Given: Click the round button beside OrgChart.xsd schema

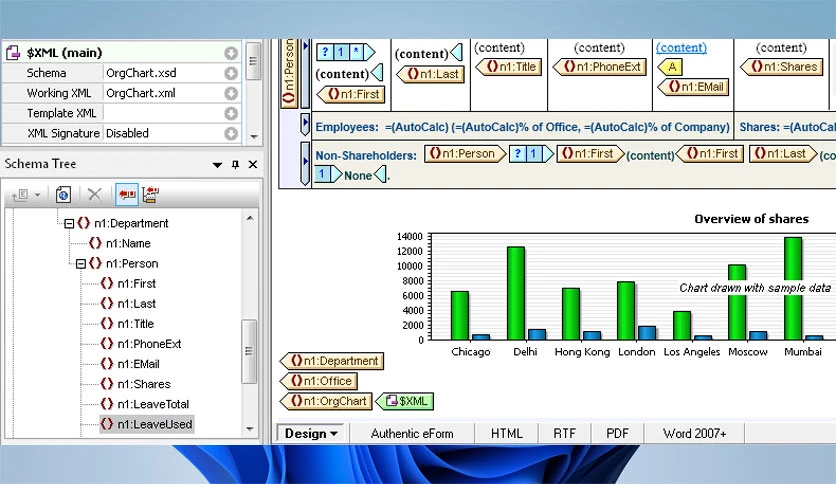Looking at the screenshot, I should click(x=231, y=73).
